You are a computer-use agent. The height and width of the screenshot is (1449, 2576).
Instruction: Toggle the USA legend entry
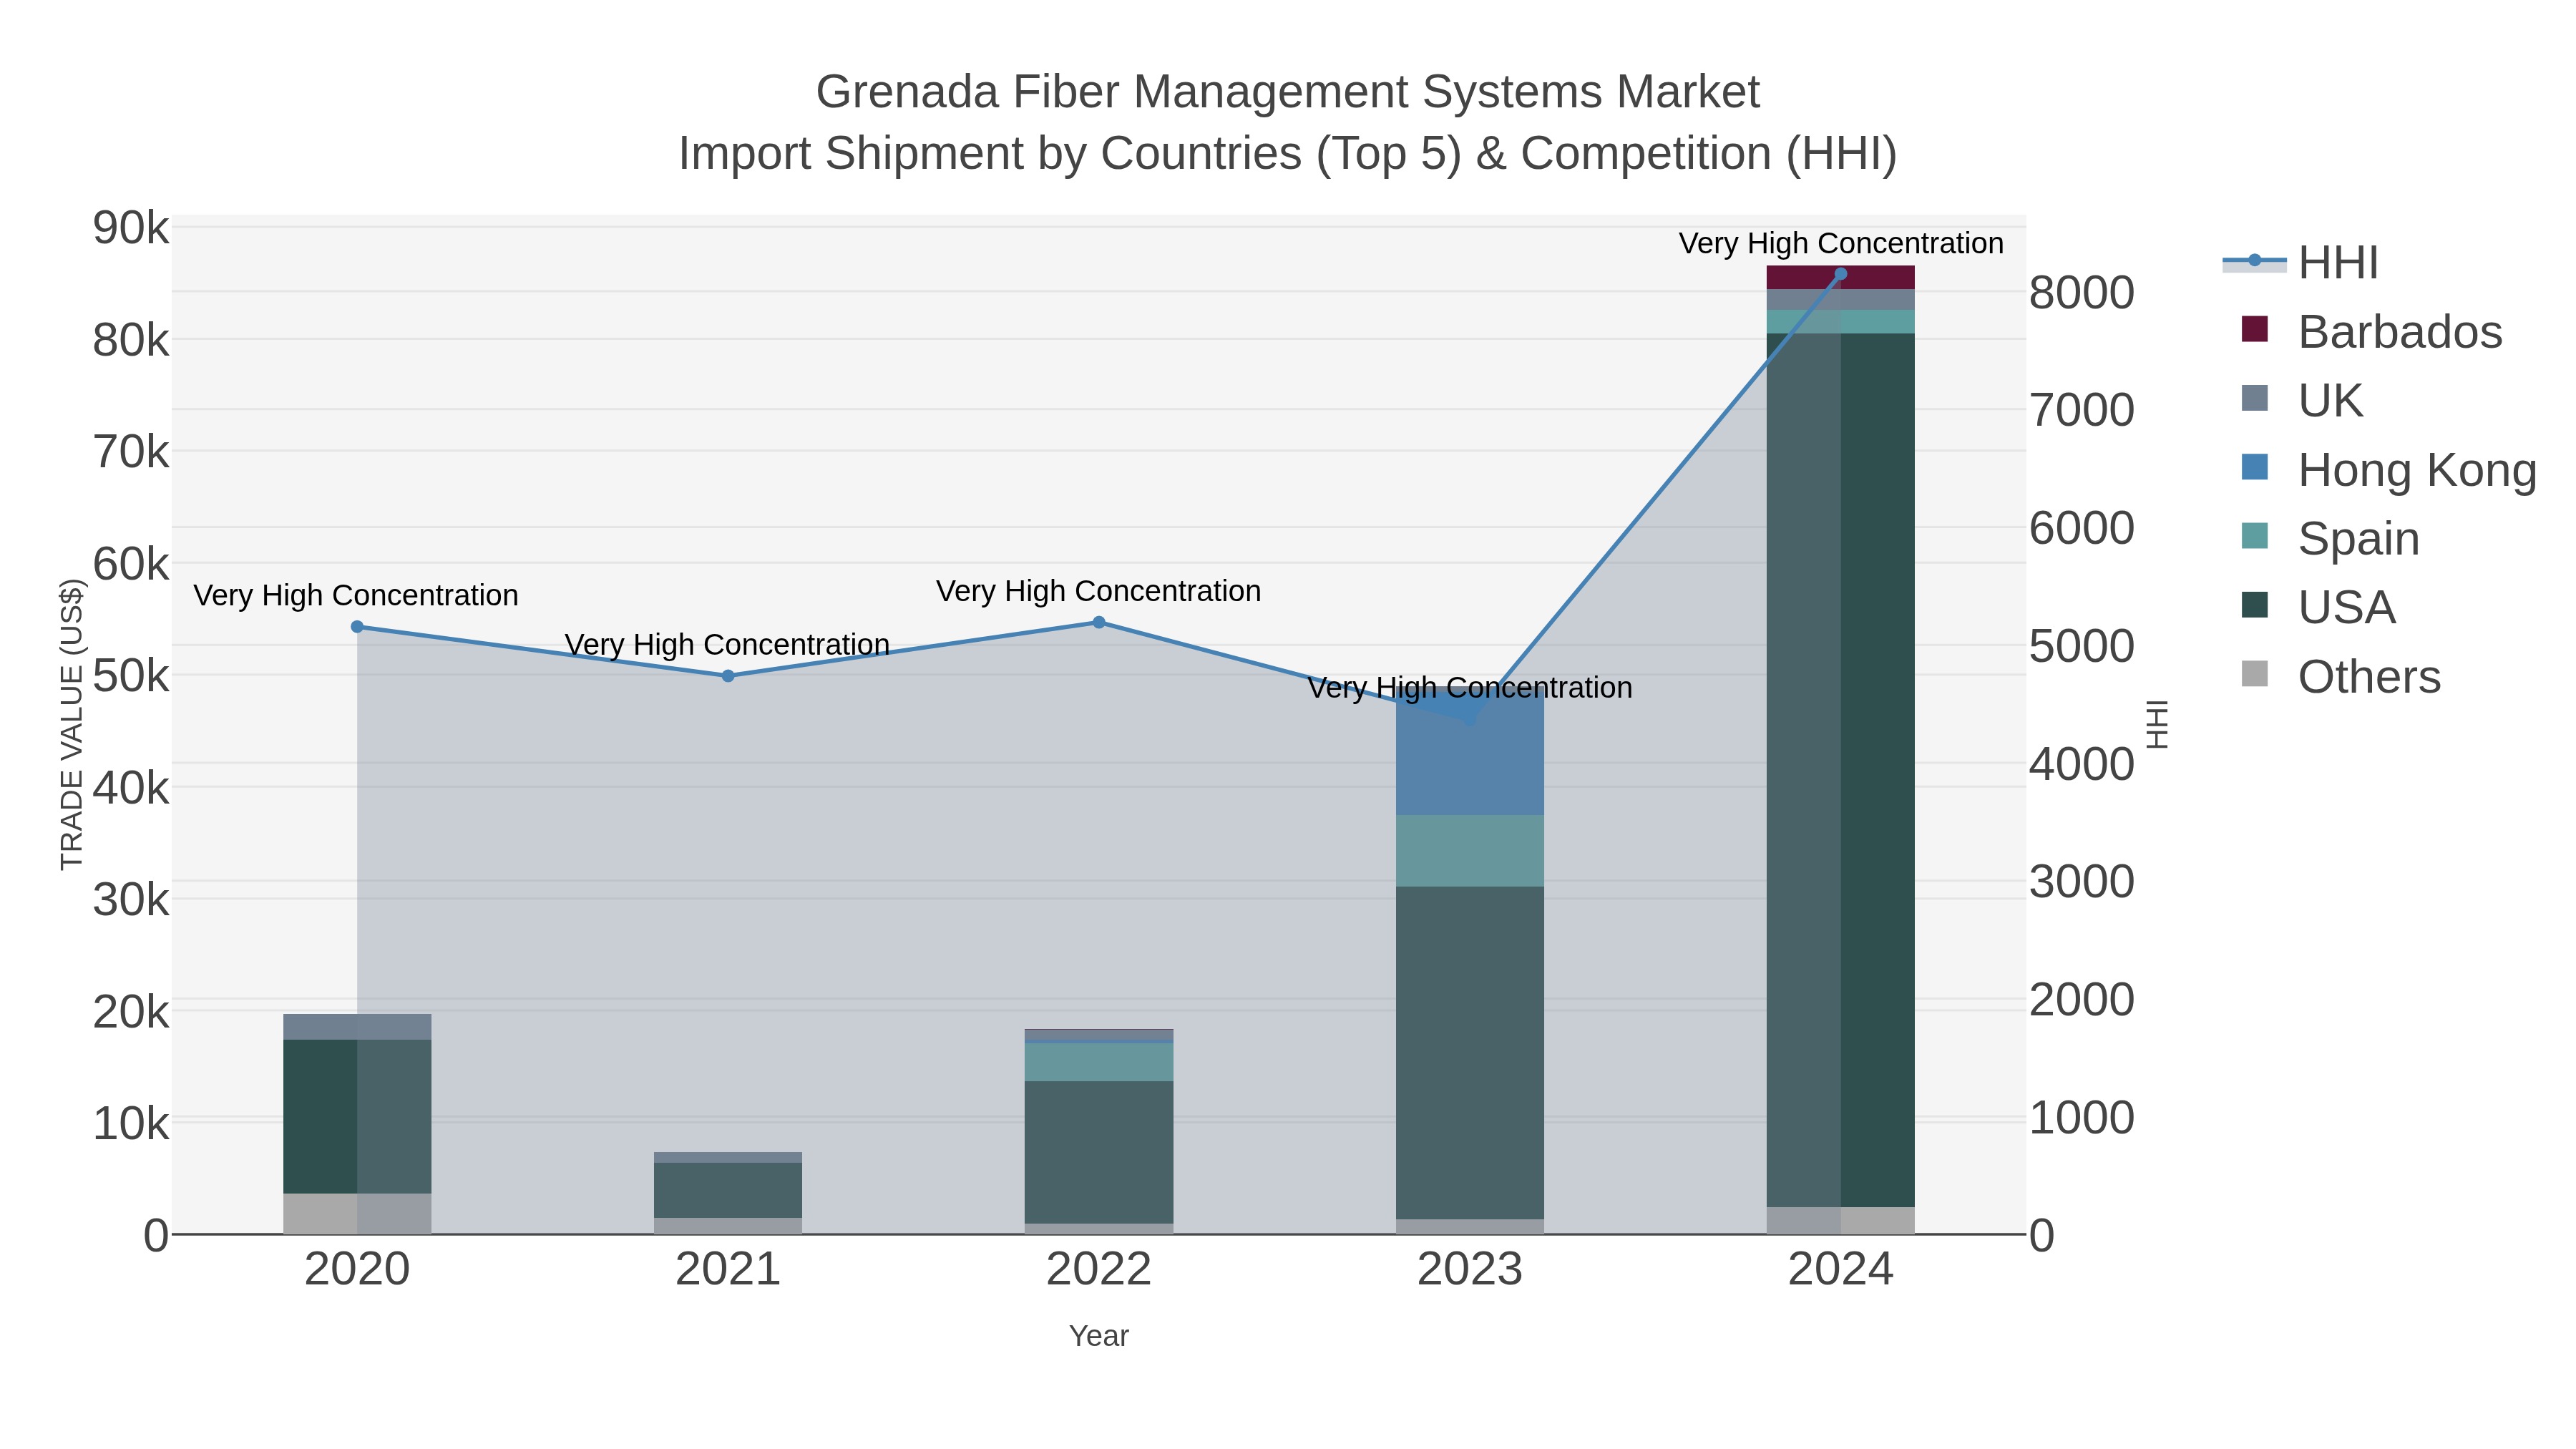click(2318, 607)
